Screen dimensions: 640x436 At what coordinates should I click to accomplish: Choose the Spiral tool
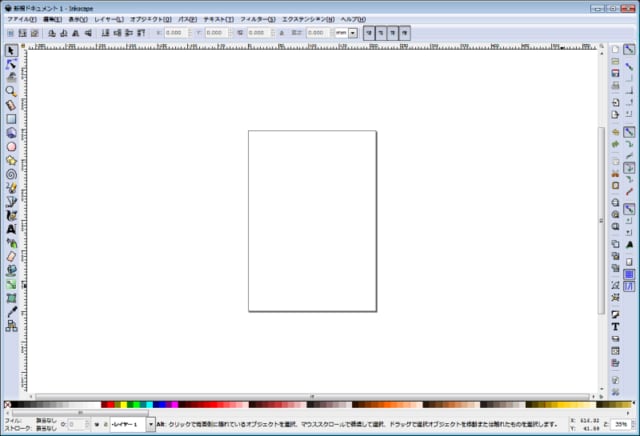[11, 173]
